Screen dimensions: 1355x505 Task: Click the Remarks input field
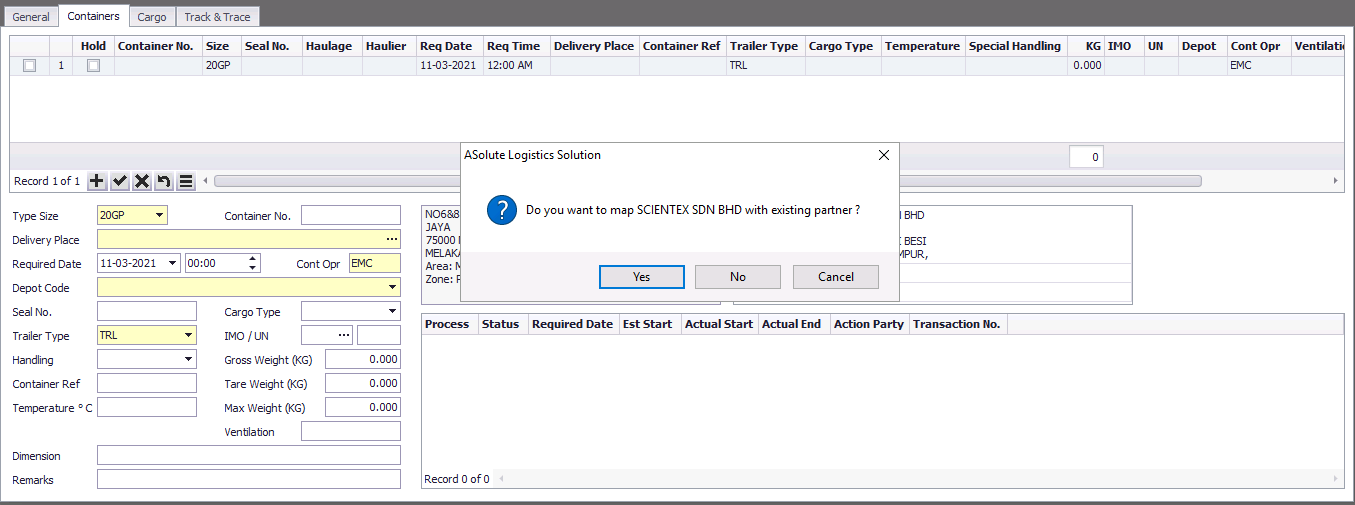[248, 479]
